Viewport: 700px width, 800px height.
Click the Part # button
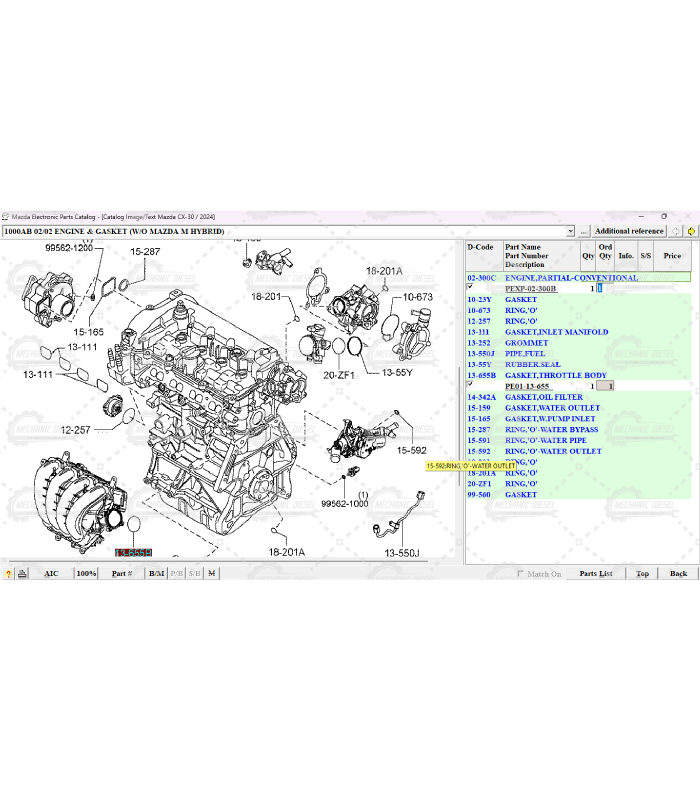(x=122, y=574)
